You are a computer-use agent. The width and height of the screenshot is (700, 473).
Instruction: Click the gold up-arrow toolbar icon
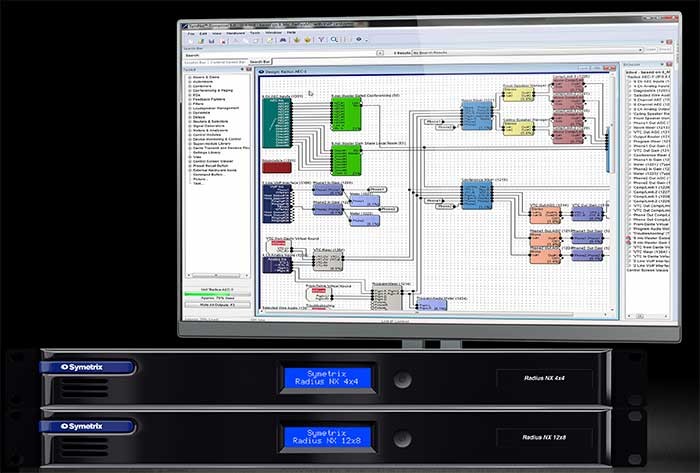pyautogui.click(x=308, y=40)
